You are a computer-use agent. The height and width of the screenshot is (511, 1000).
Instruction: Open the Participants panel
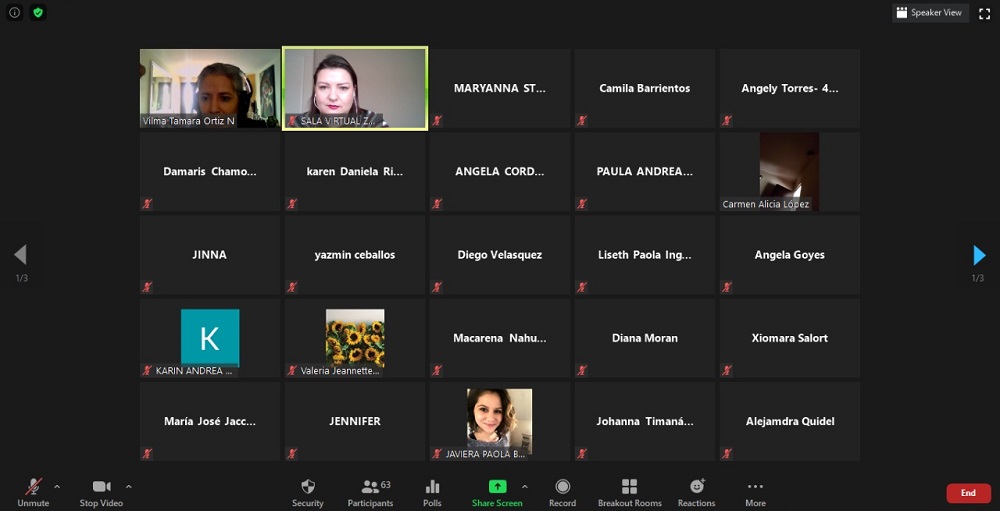370,487
